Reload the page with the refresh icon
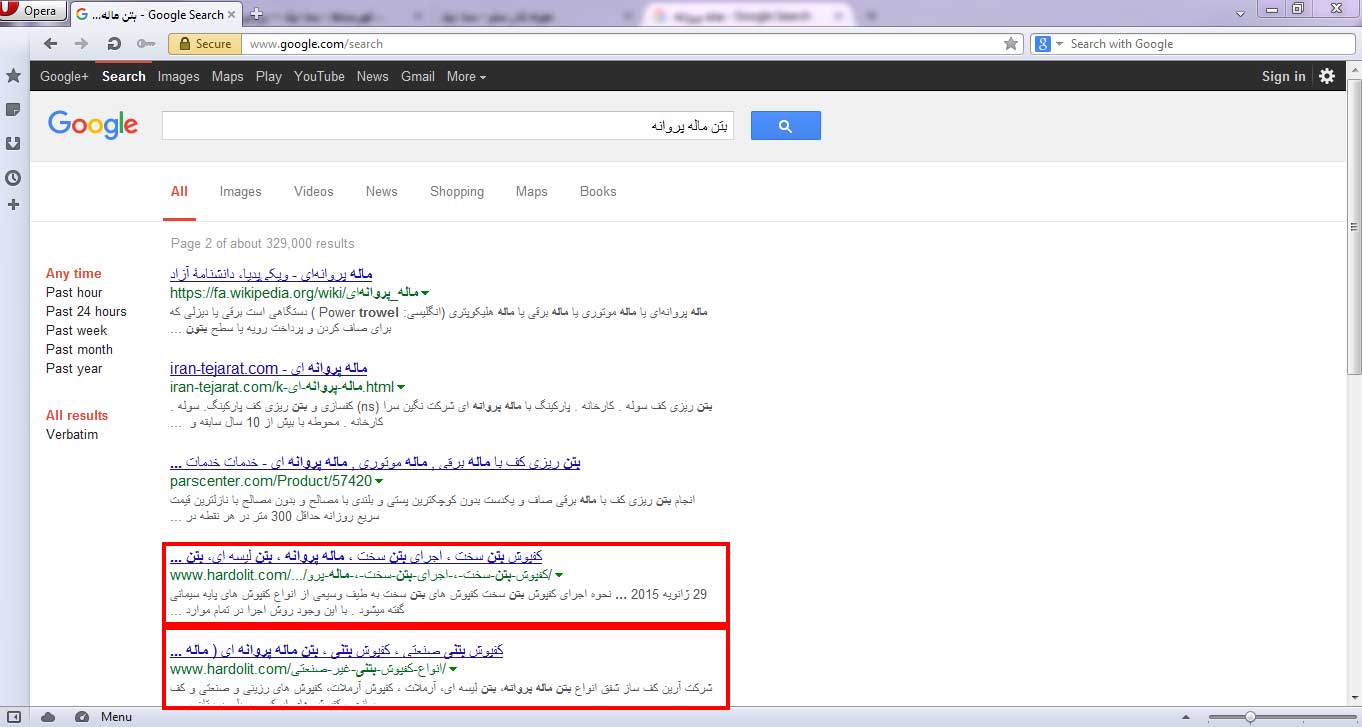This screenshot has height=727, width=1362. [x=113, y=44]
